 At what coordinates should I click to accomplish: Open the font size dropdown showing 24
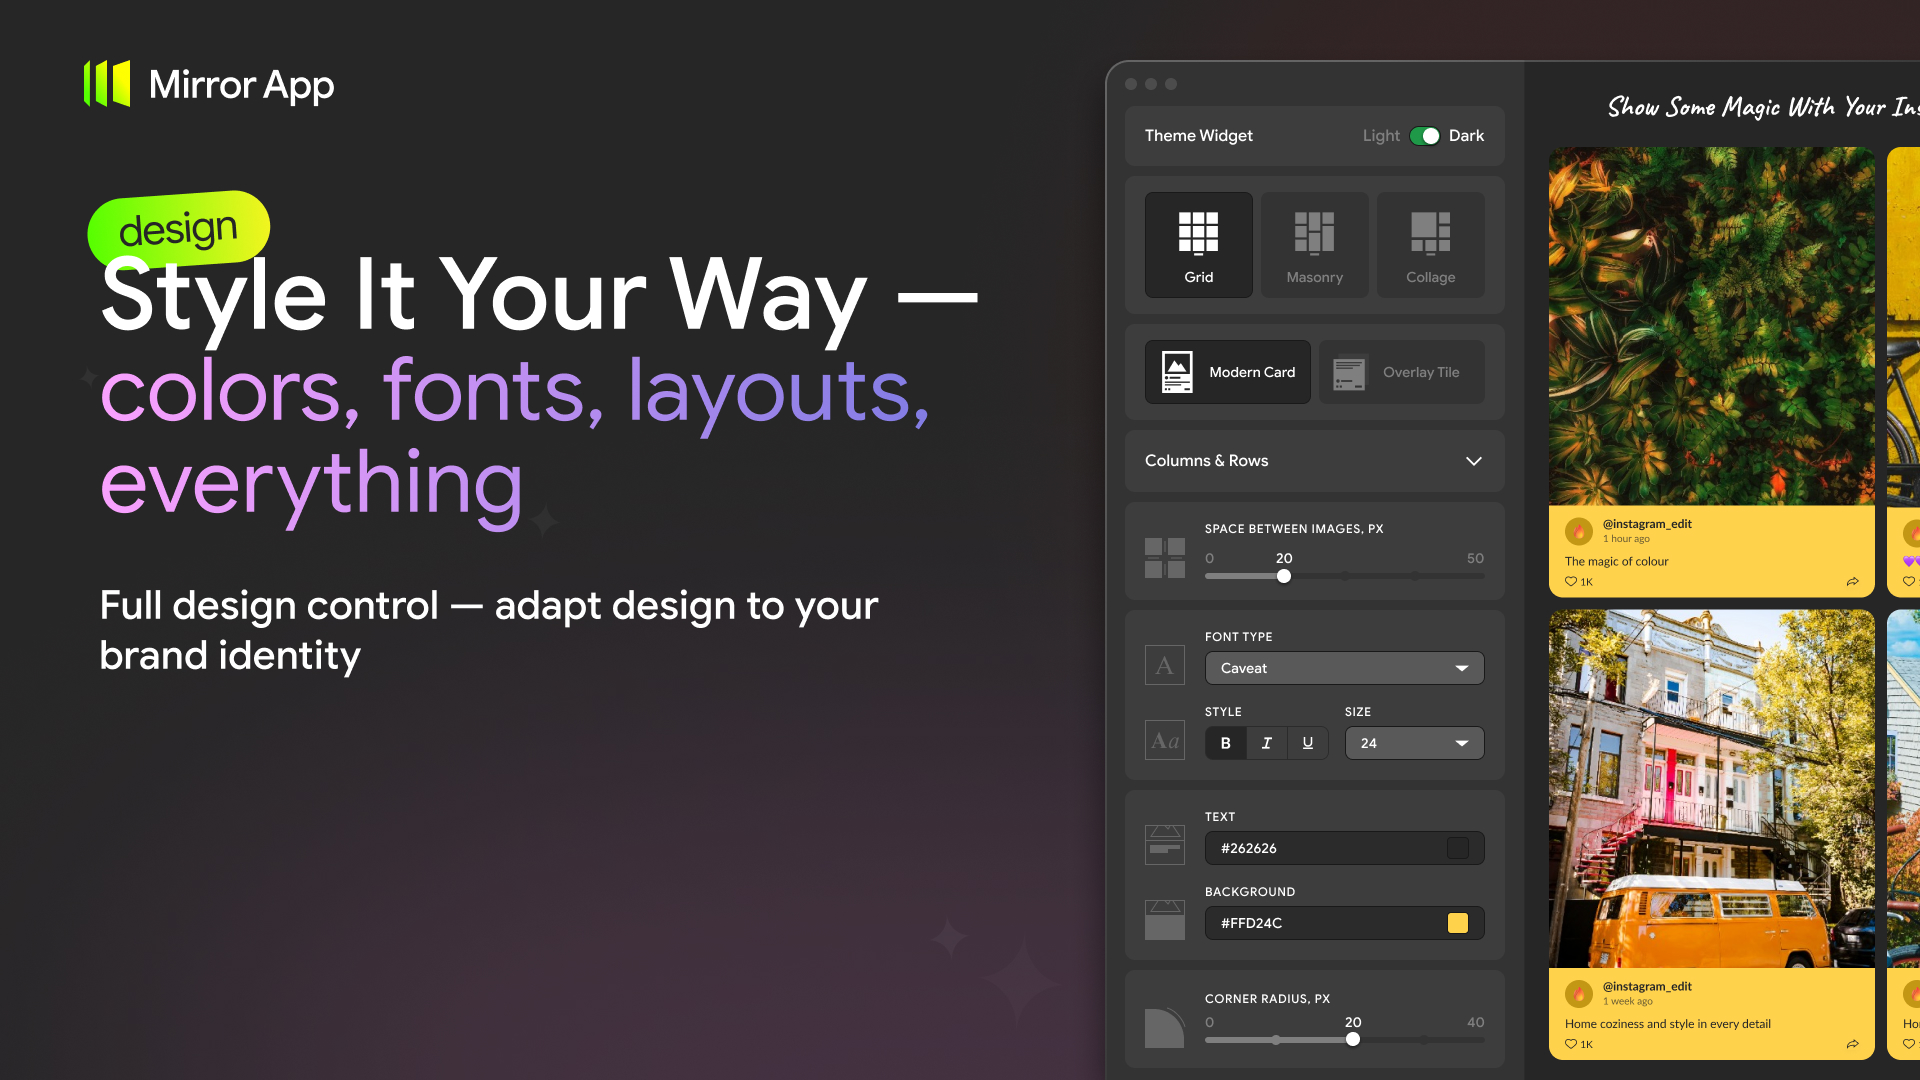coord(1413,743)
